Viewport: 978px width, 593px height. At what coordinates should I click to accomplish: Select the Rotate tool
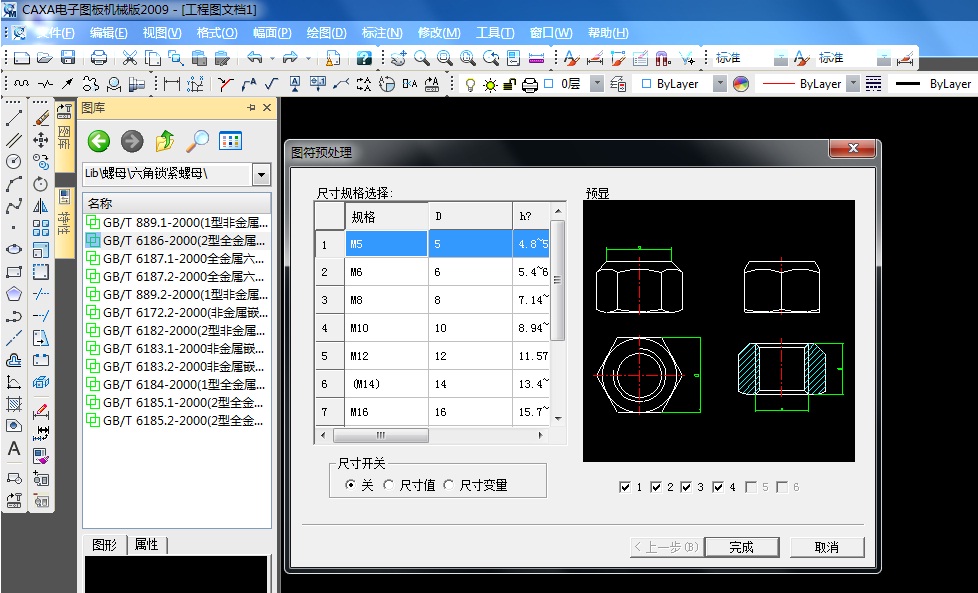(41, 184)
